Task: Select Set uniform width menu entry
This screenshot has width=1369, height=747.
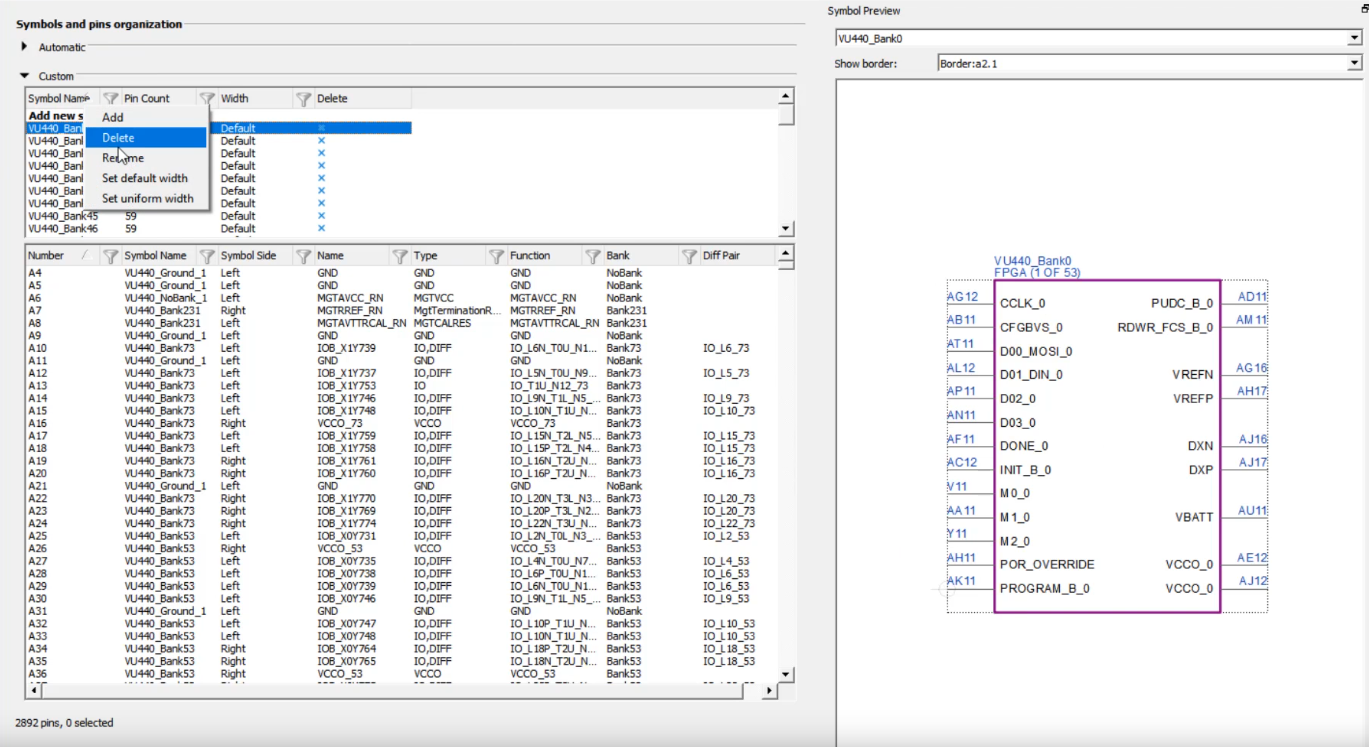Action: pos(147,198)
